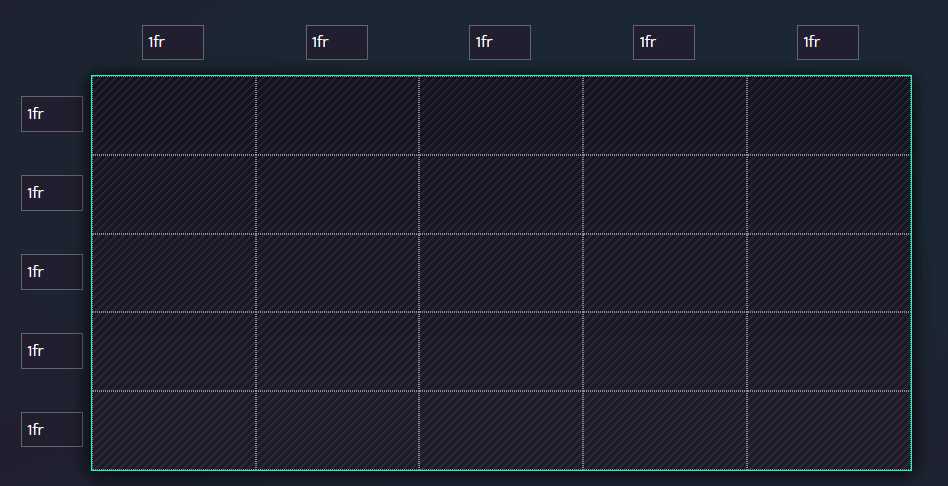Select grid cell in row four, column three

click(501, 352)
